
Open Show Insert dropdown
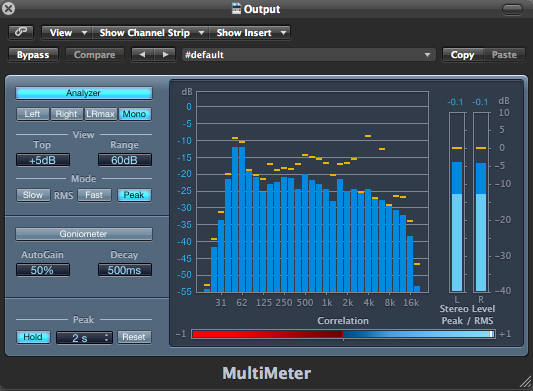click(x=250, y=33)
